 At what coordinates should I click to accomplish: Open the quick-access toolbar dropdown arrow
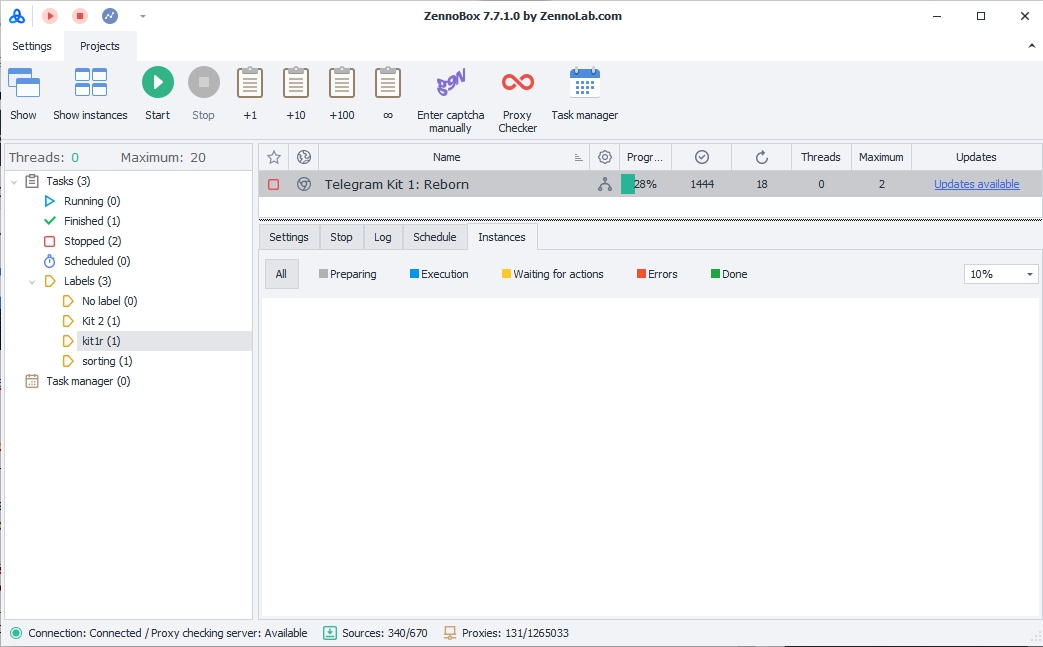142,16
